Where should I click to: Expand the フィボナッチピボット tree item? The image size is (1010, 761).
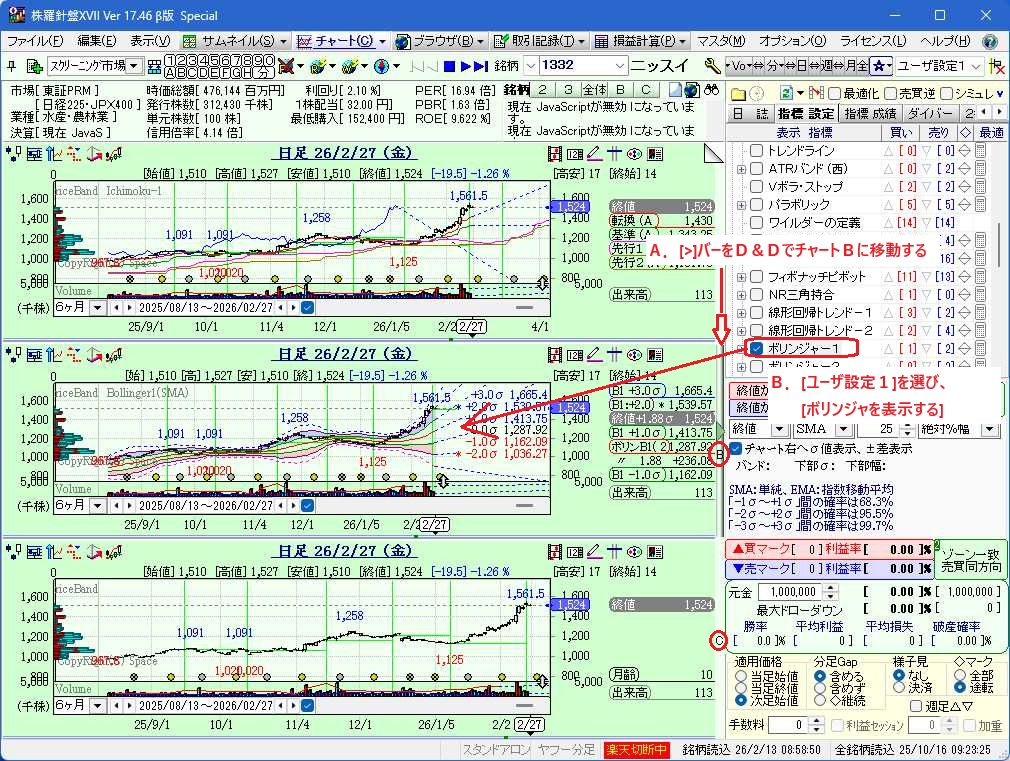741,276
